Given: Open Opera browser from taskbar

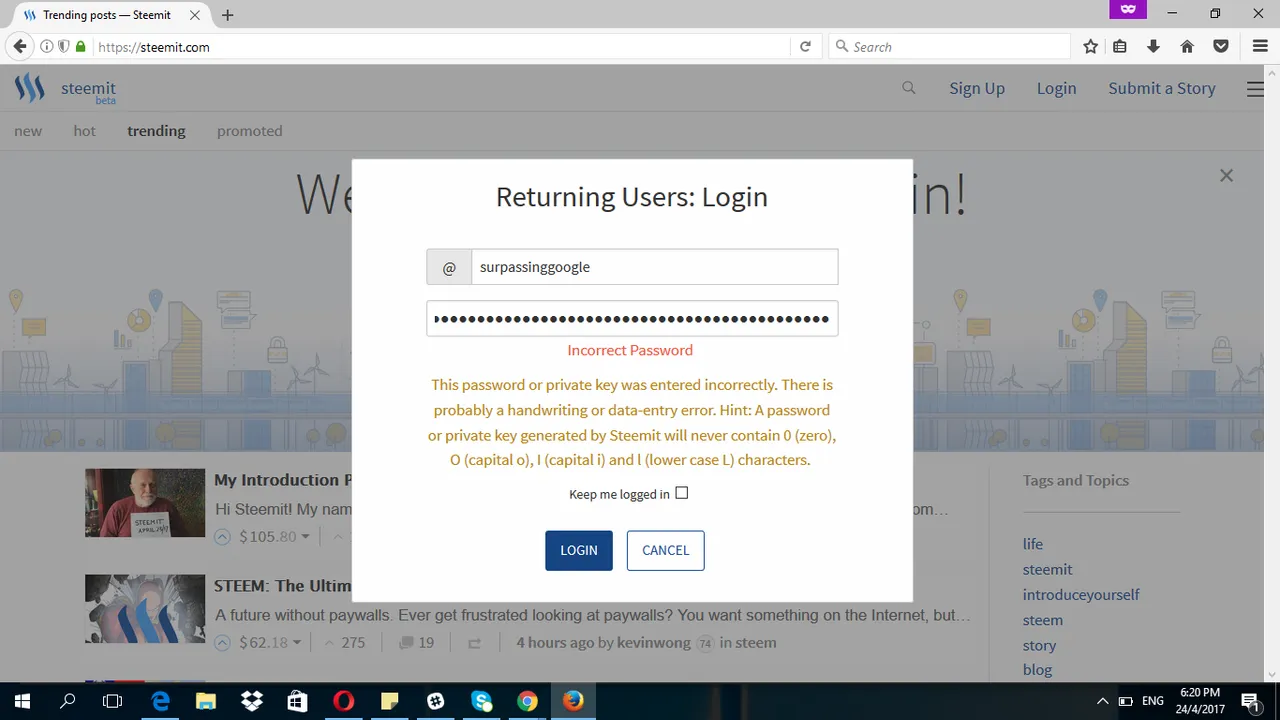Looking at the screenshot, I should (x=343, y=701).
